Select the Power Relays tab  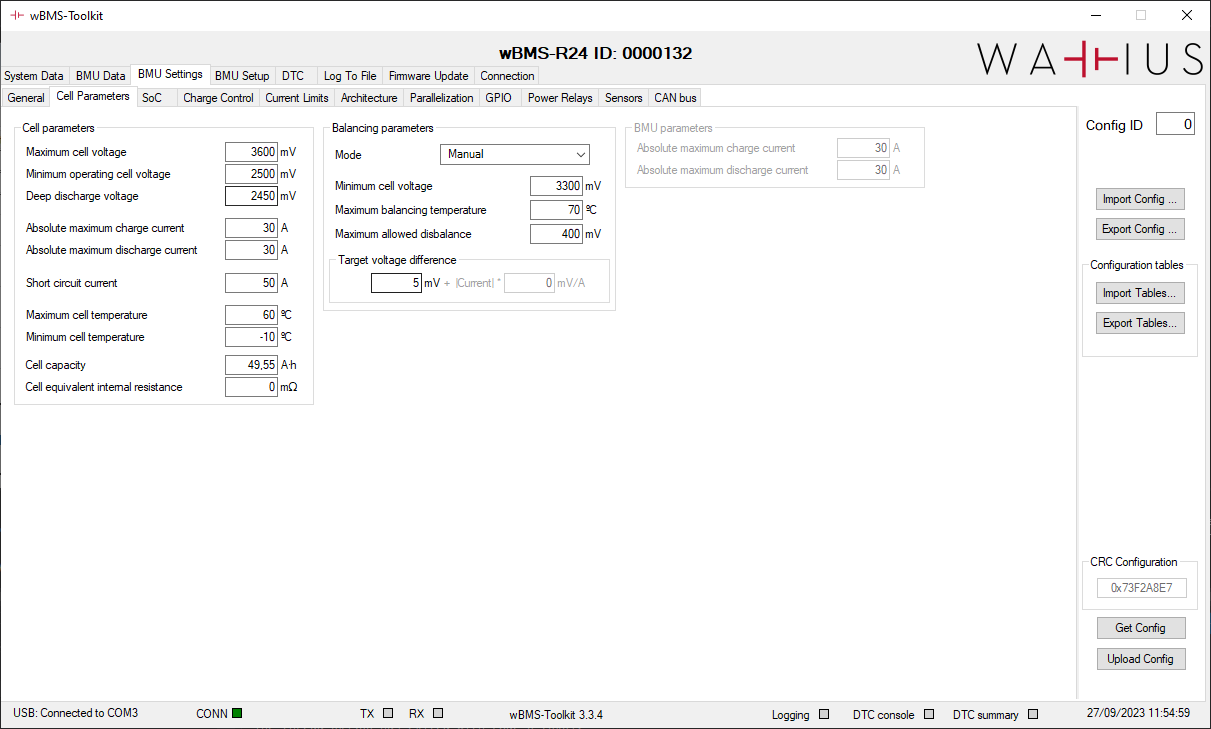click(560, 98)
